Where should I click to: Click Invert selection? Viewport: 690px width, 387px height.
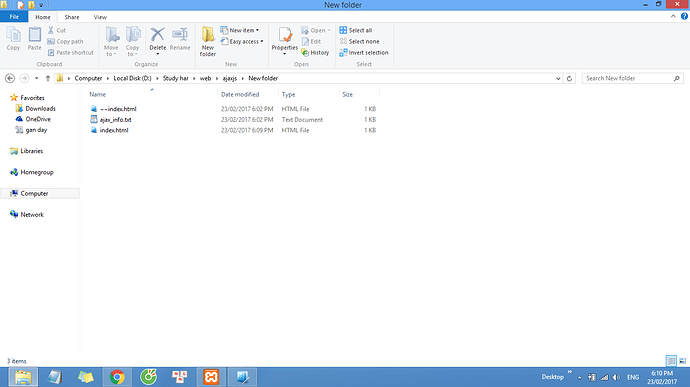364,52
